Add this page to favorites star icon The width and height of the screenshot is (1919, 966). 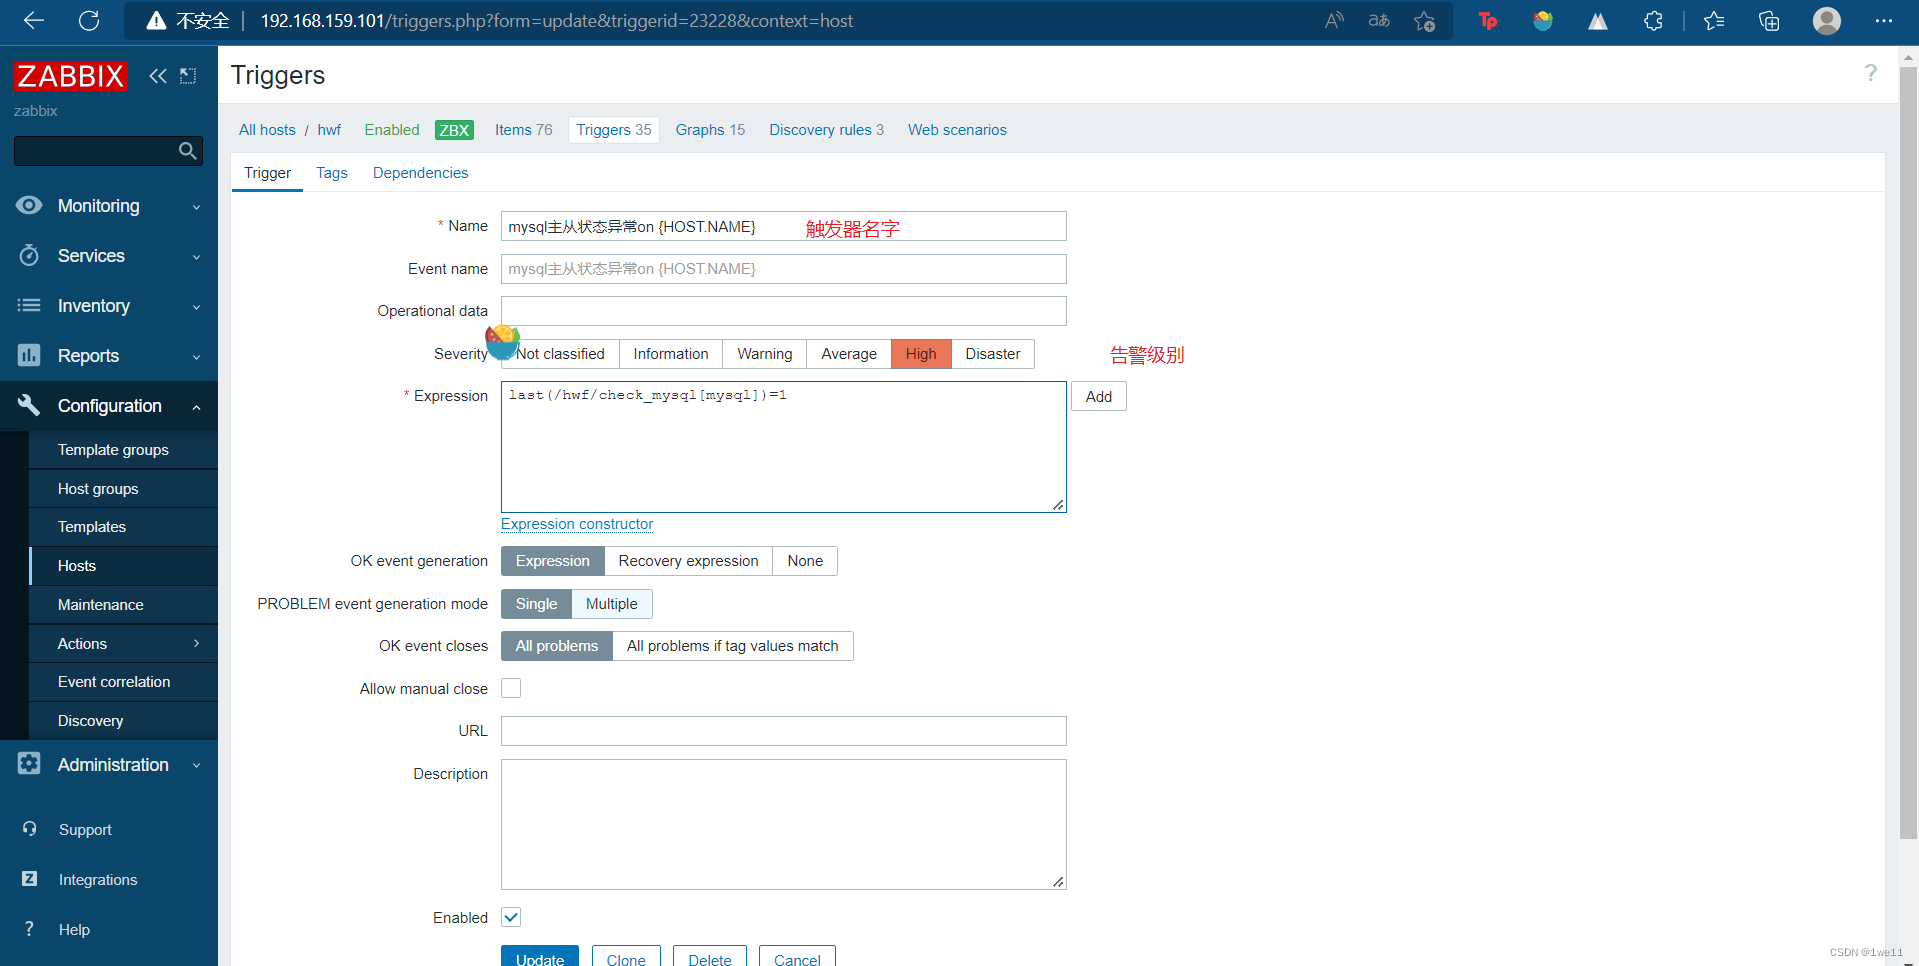pos(1425,21)
